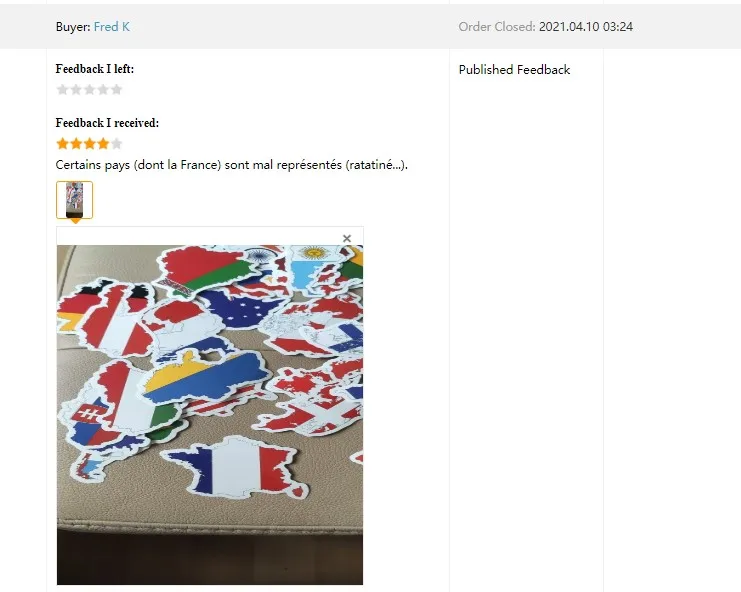The width and height of the screenshot is (741, 592).
Task: Rate five stars under Feedback I left
Action: coord(117,90)
